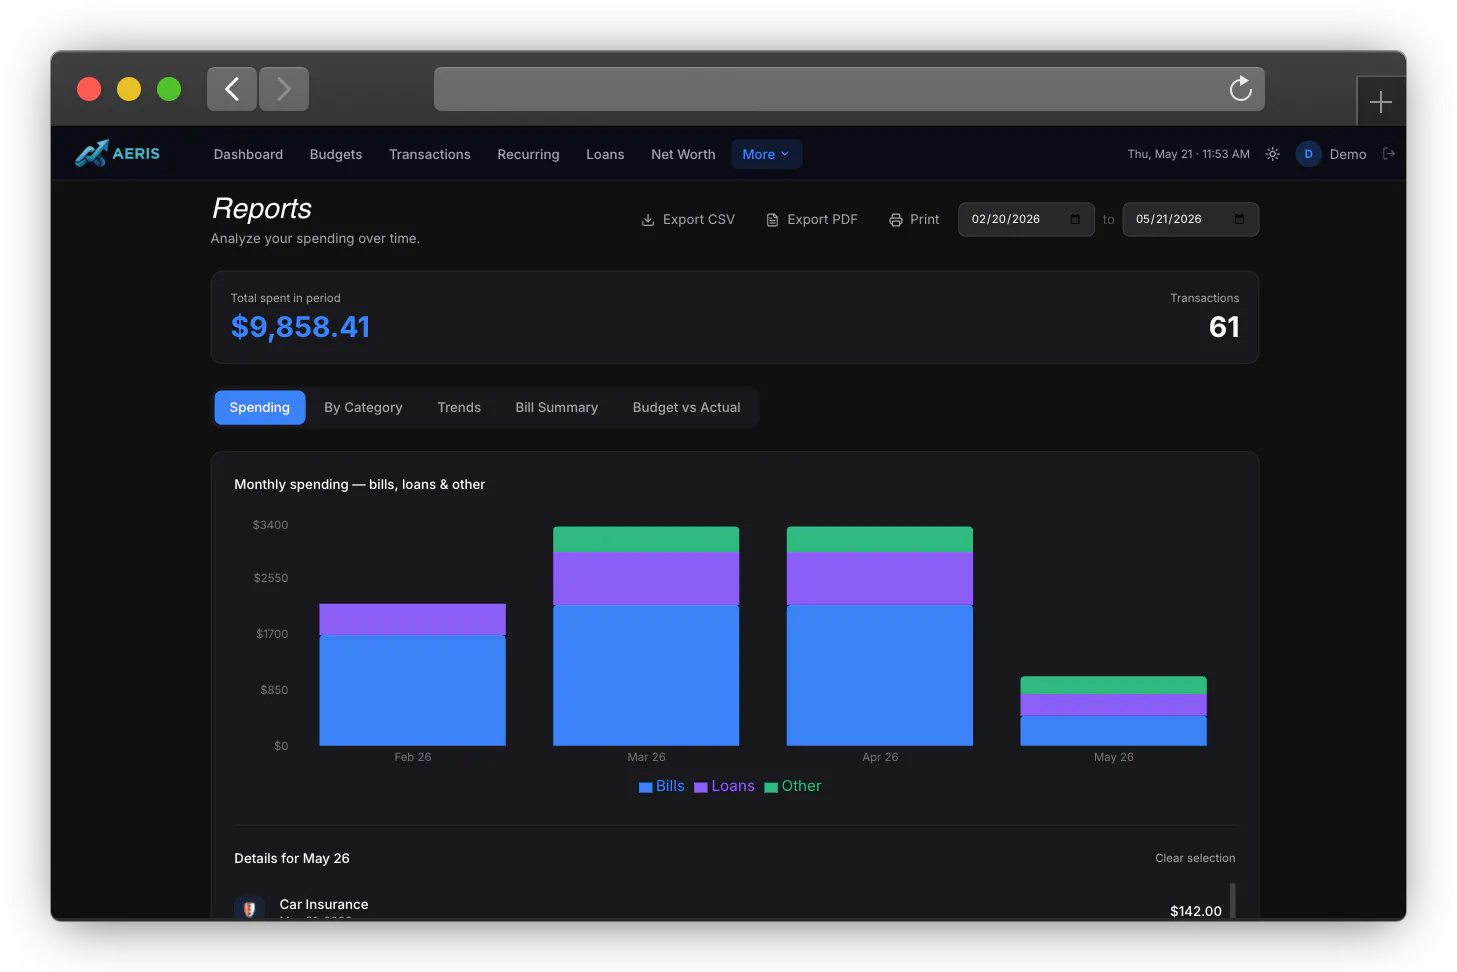Click the Details for May 26 heading
Viewport: 1457px width, 972px height.
click(292, 858)
